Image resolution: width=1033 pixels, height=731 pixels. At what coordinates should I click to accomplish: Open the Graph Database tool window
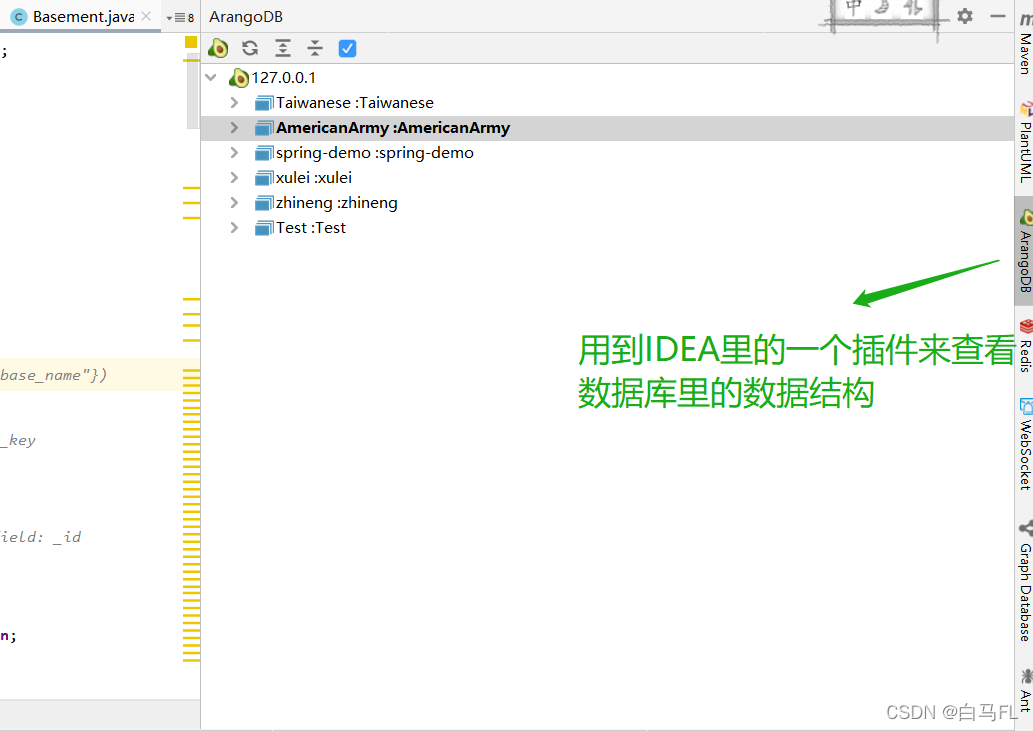[x=1024, y=580]
